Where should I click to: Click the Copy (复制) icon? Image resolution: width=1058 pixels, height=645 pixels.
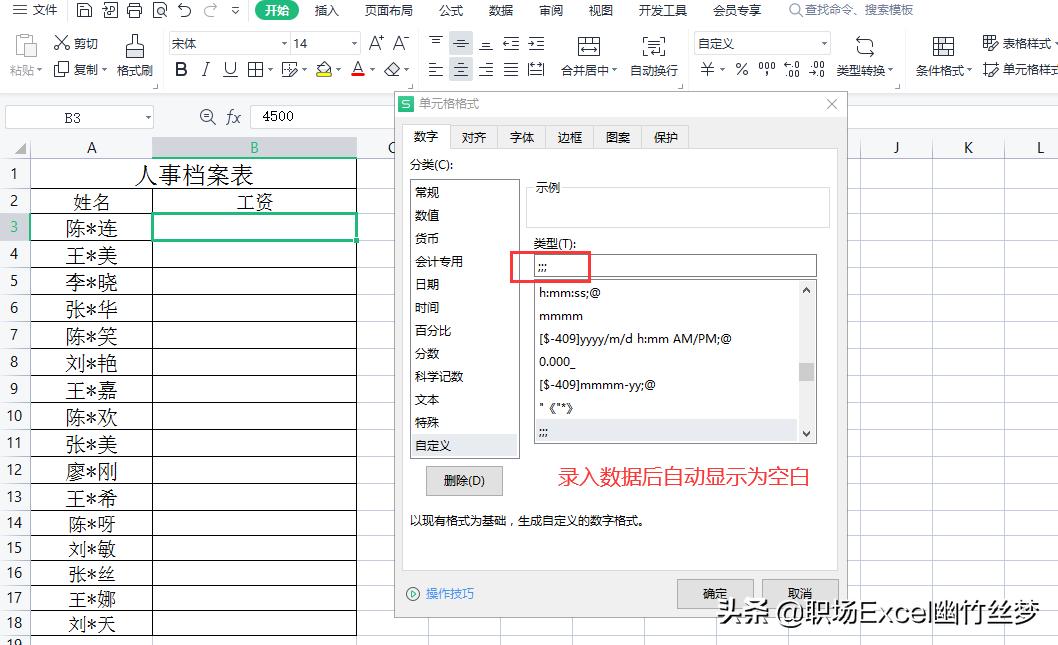click(74, 70)
